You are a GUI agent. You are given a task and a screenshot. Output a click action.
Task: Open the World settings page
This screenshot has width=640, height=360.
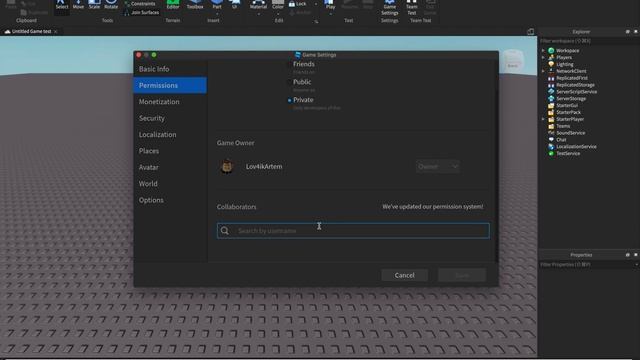pyautogui.click(x=170, y=184)
